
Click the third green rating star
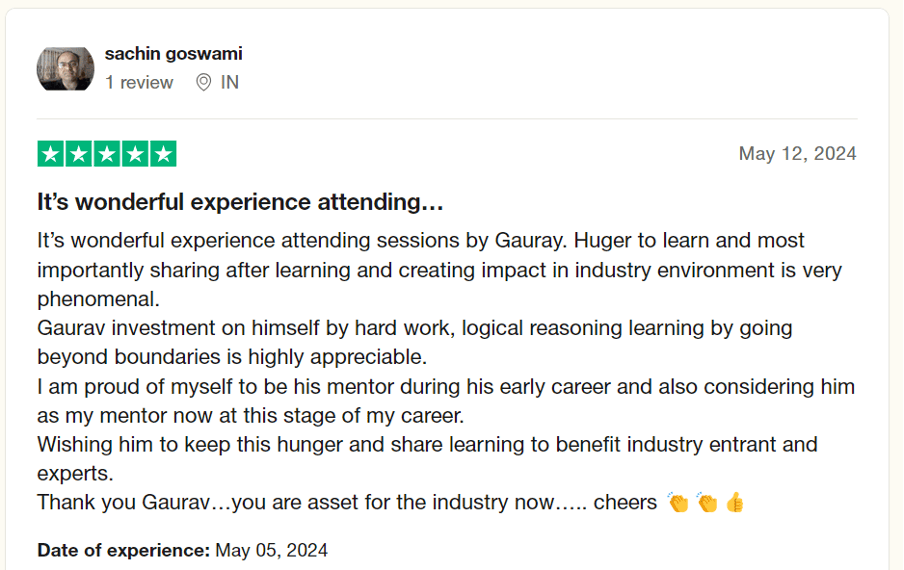[x=107, y=154]
